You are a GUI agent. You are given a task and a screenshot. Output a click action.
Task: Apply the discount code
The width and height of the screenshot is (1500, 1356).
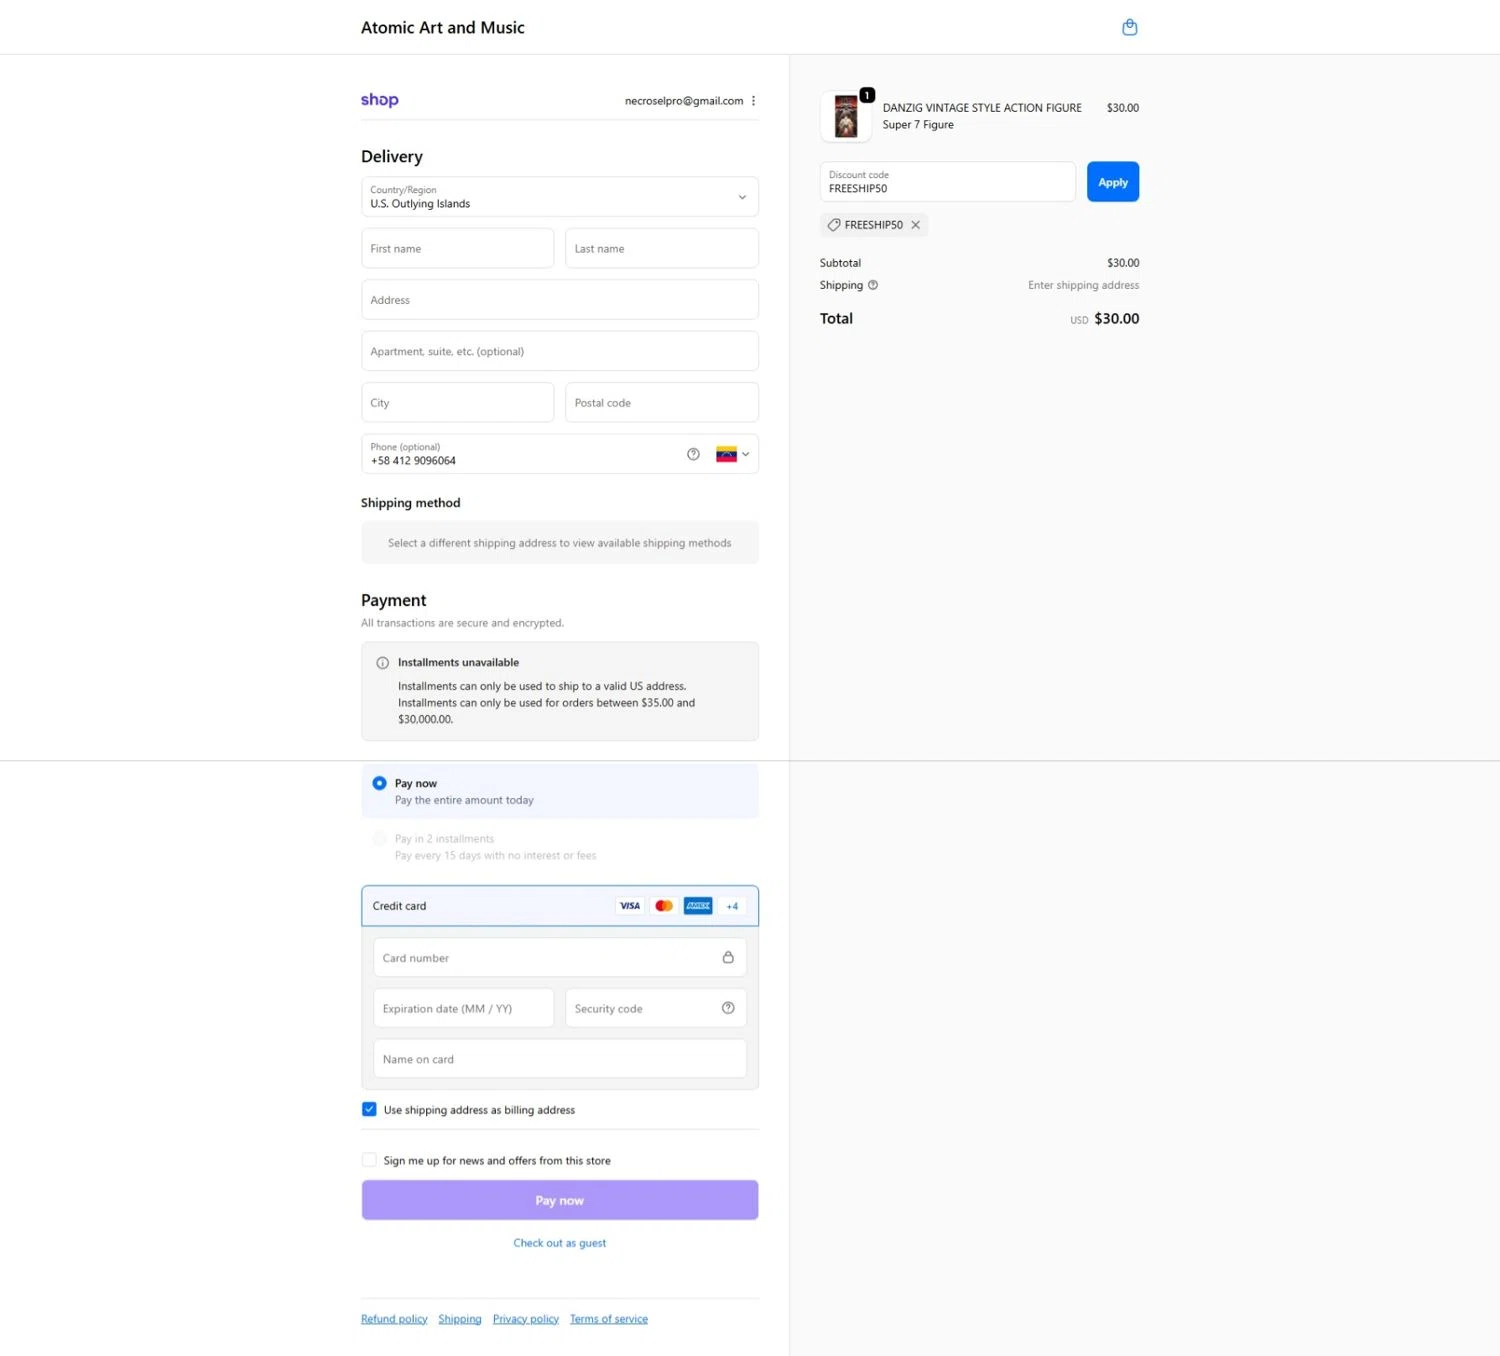click(1113, 182)
